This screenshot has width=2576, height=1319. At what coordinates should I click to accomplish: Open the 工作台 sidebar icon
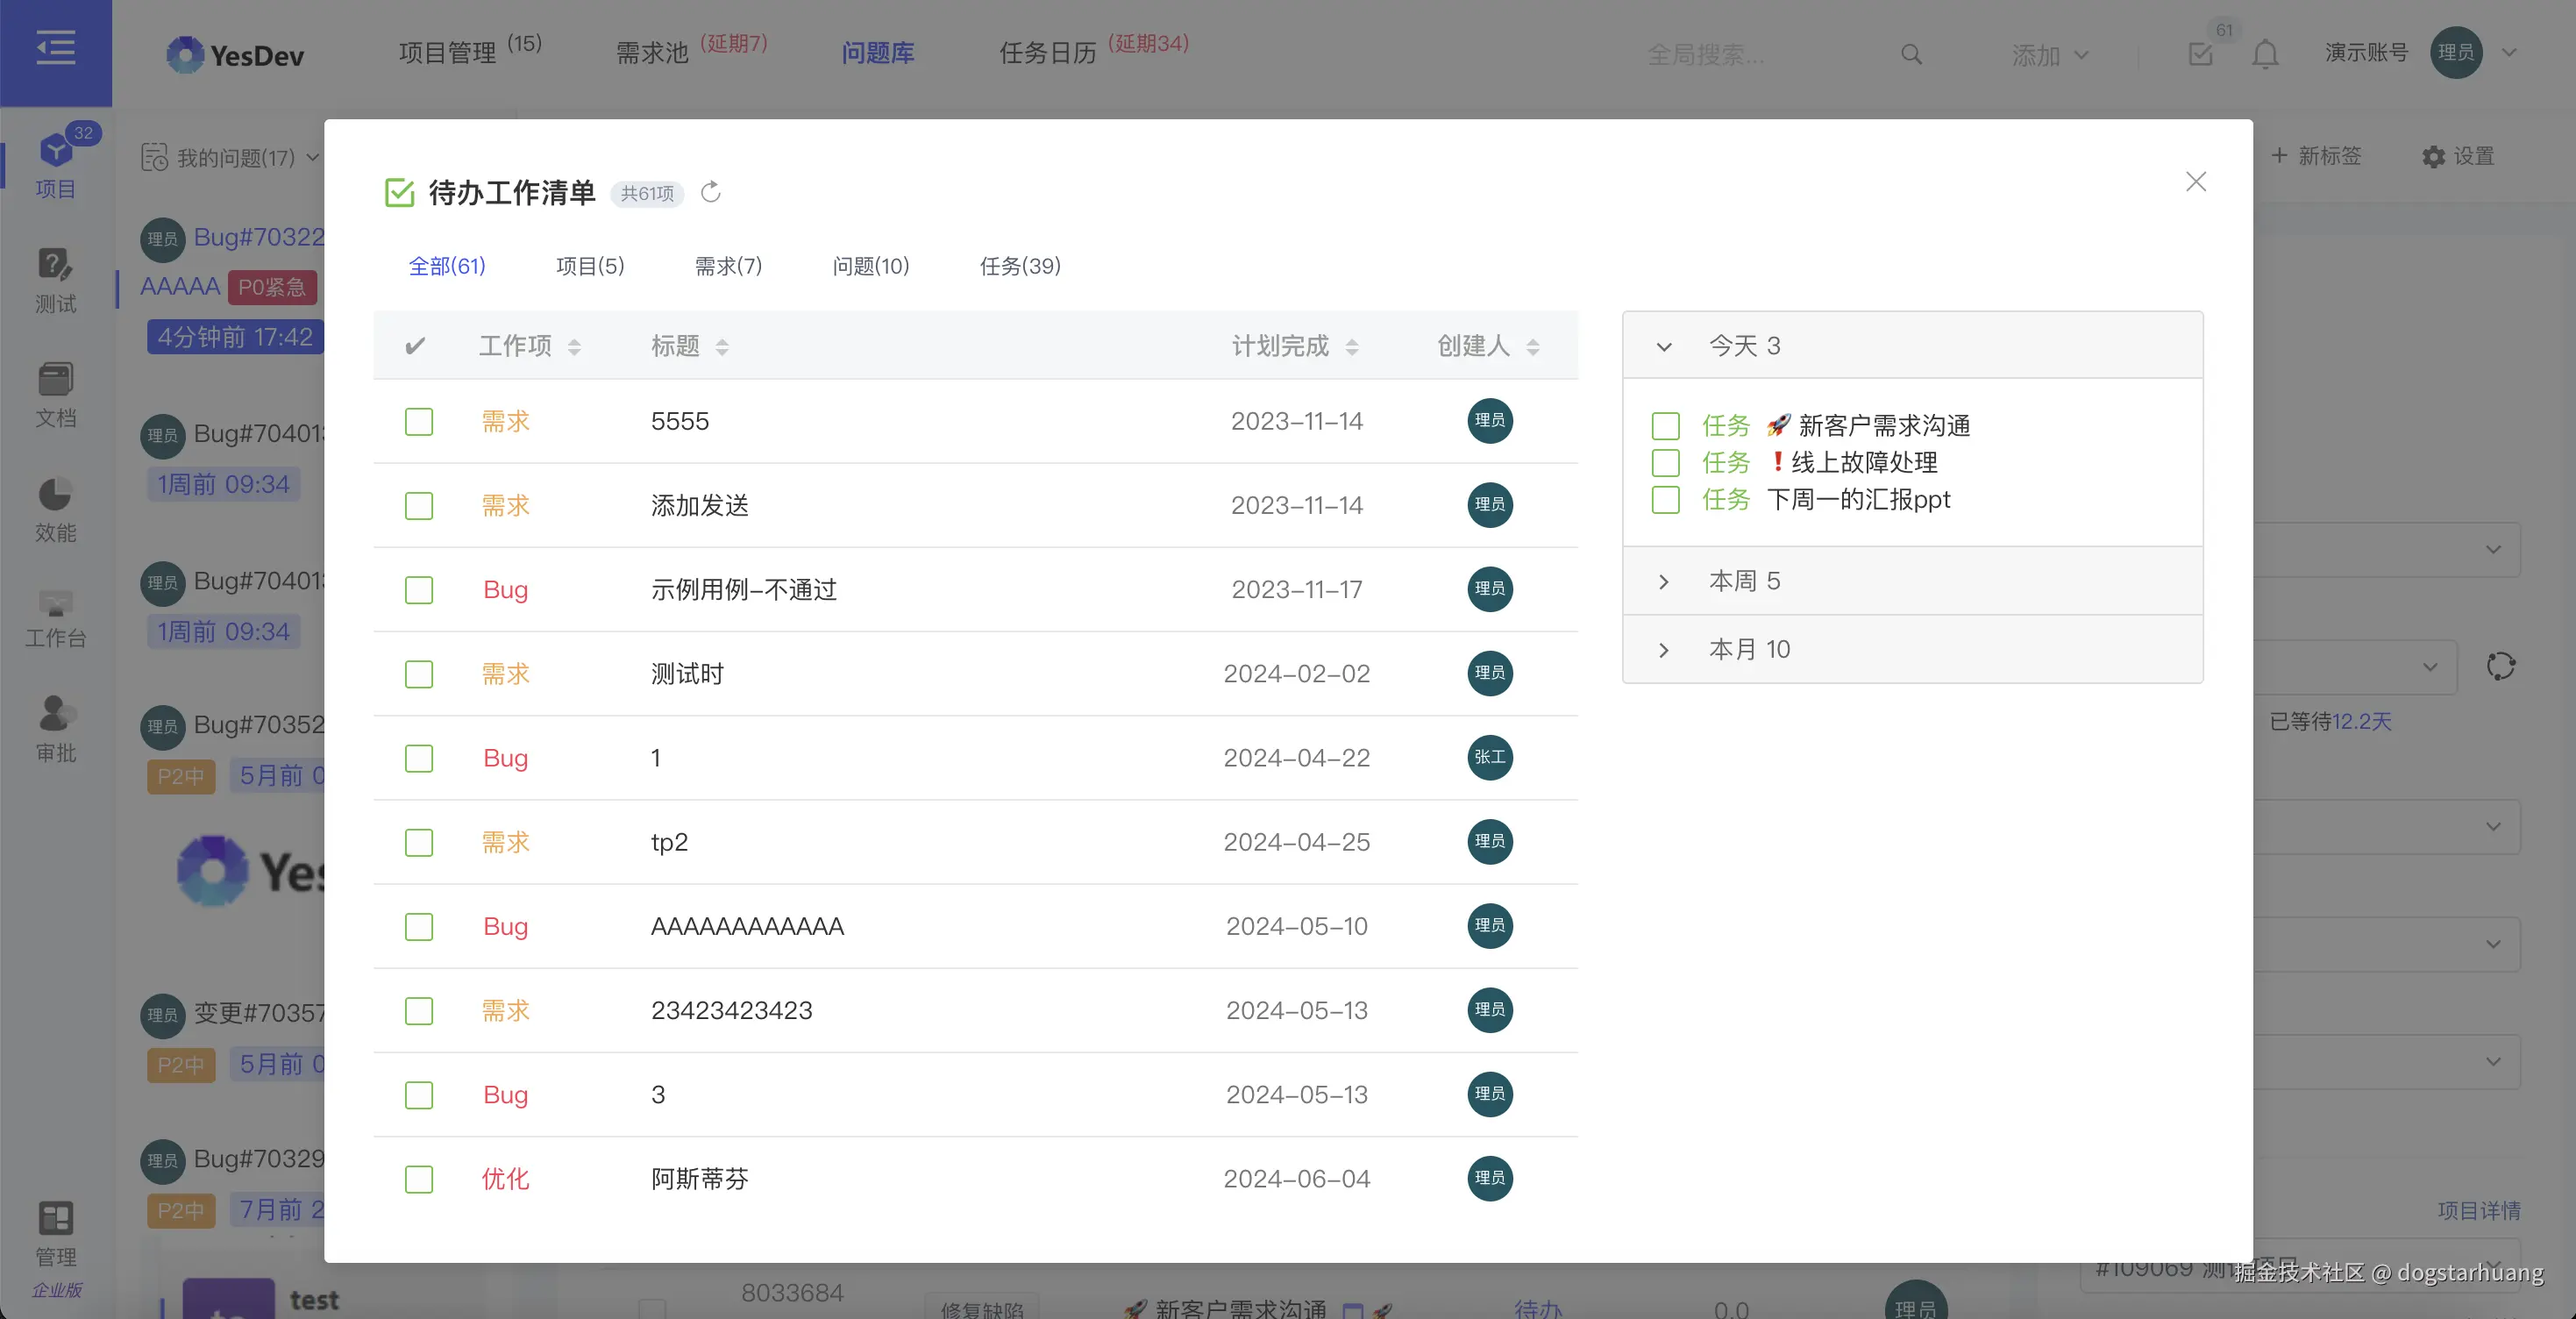pyautogui.click(x=56, y=620)
